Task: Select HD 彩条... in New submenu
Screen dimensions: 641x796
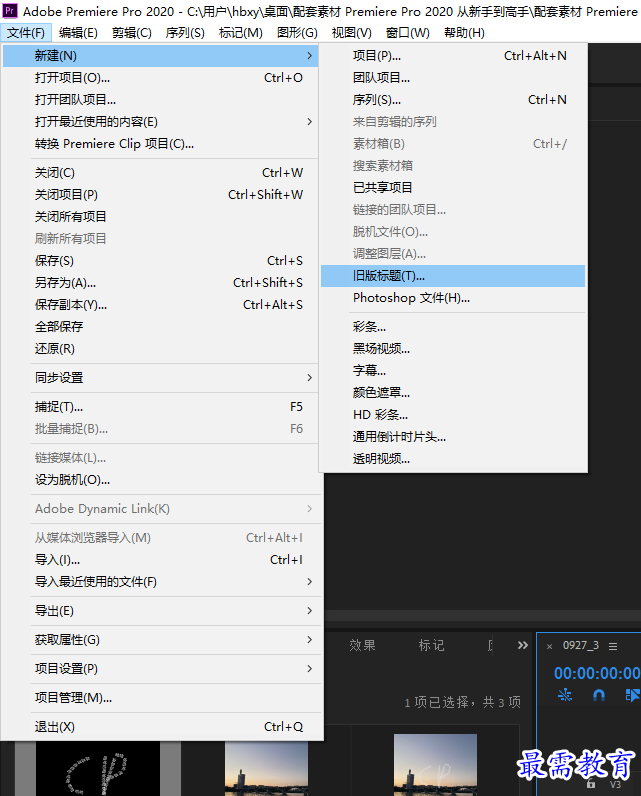Action: 453,415
